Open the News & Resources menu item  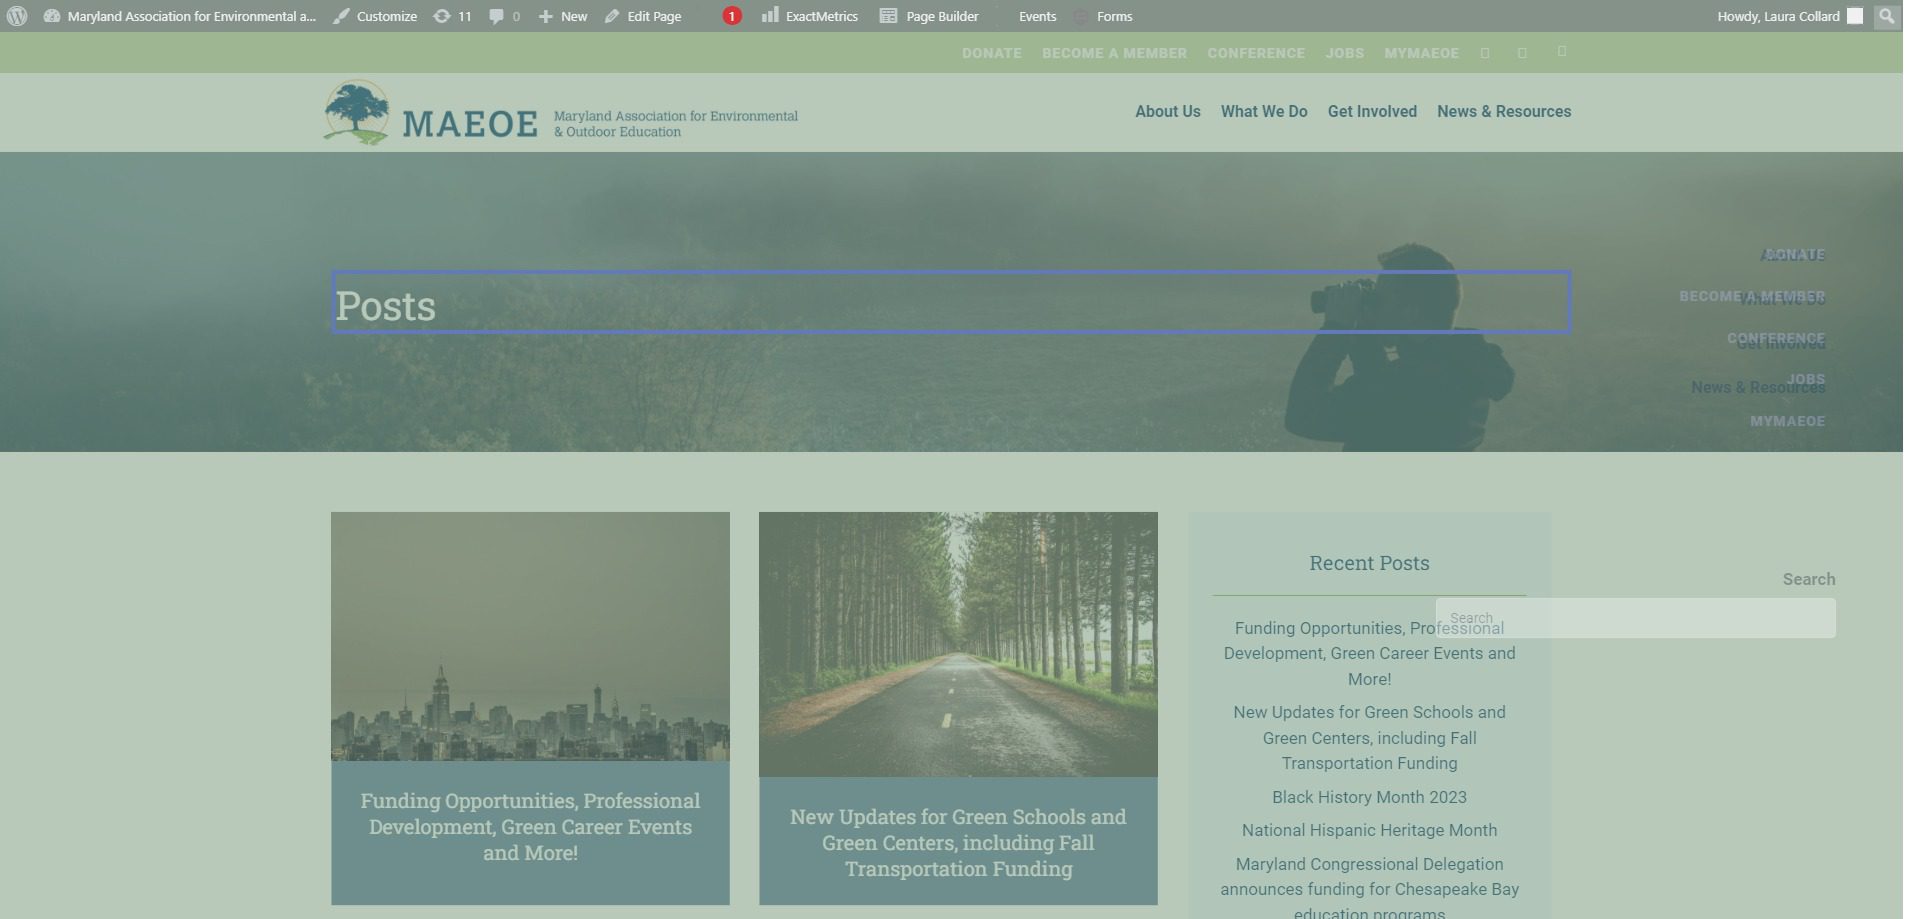(x=1503, y=112)
